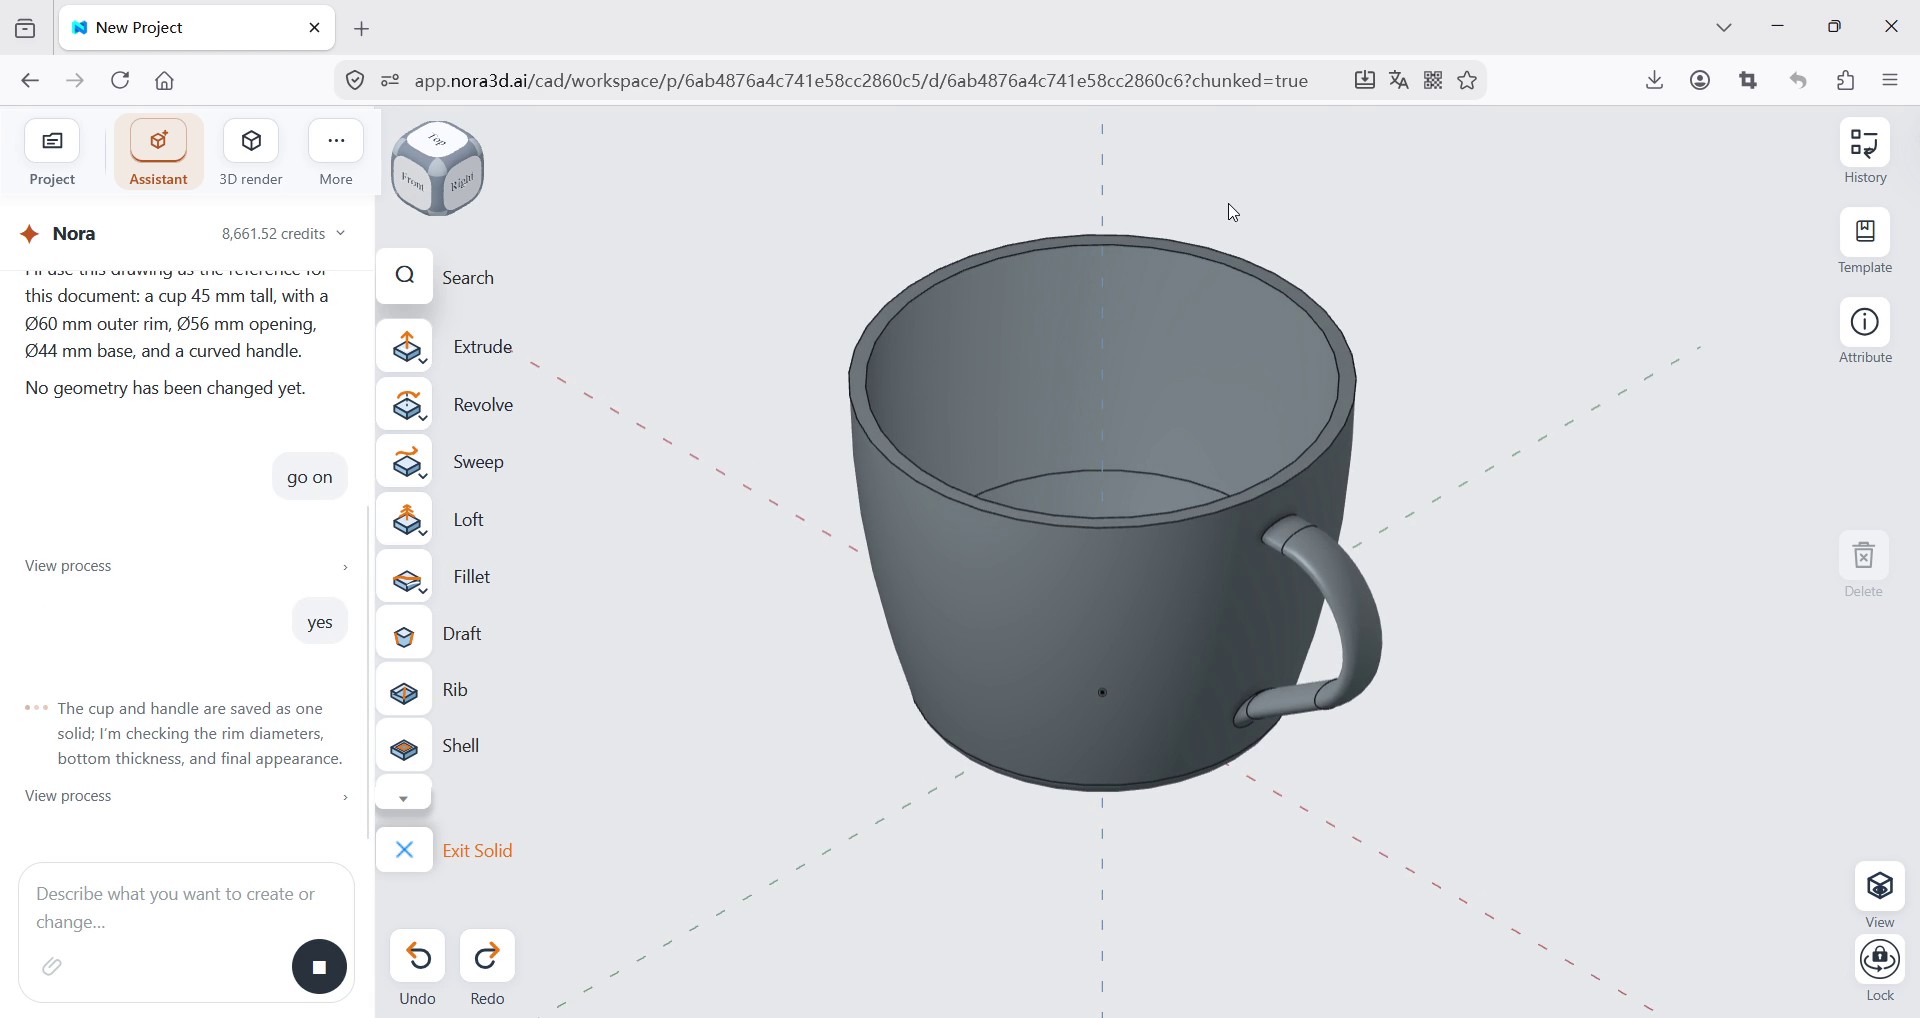The image size is (1920, 1018).
Task: Open the Project panel
Action: point(52,153)
